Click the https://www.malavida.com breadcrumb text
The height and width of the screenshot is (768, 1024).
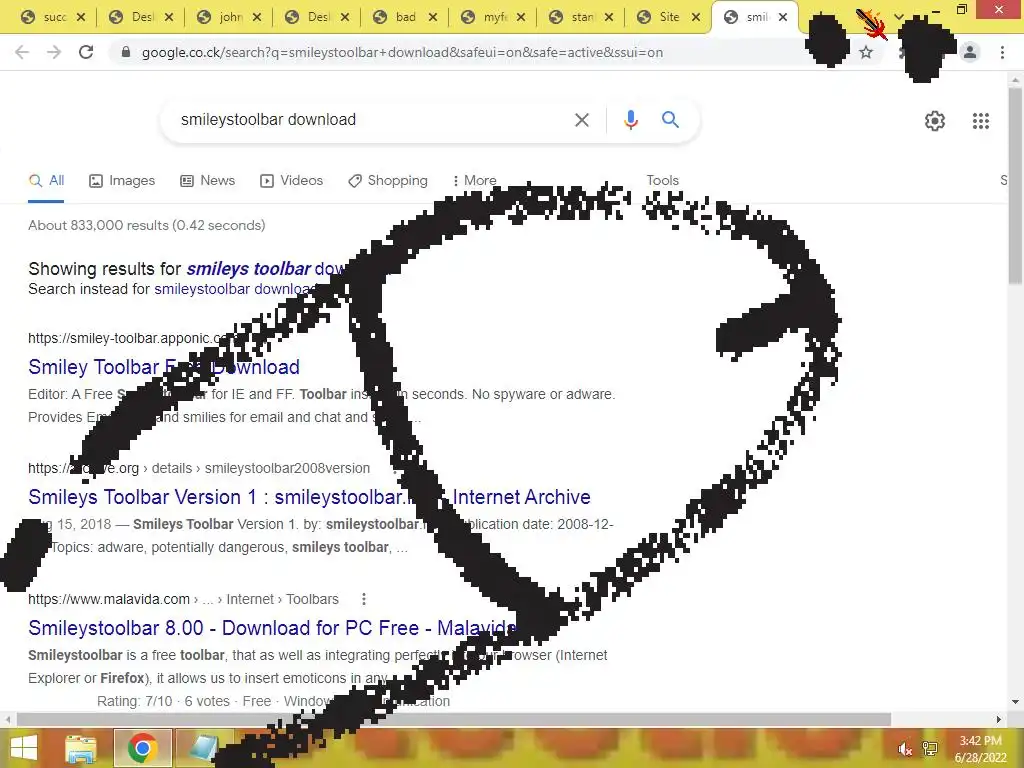109,599
